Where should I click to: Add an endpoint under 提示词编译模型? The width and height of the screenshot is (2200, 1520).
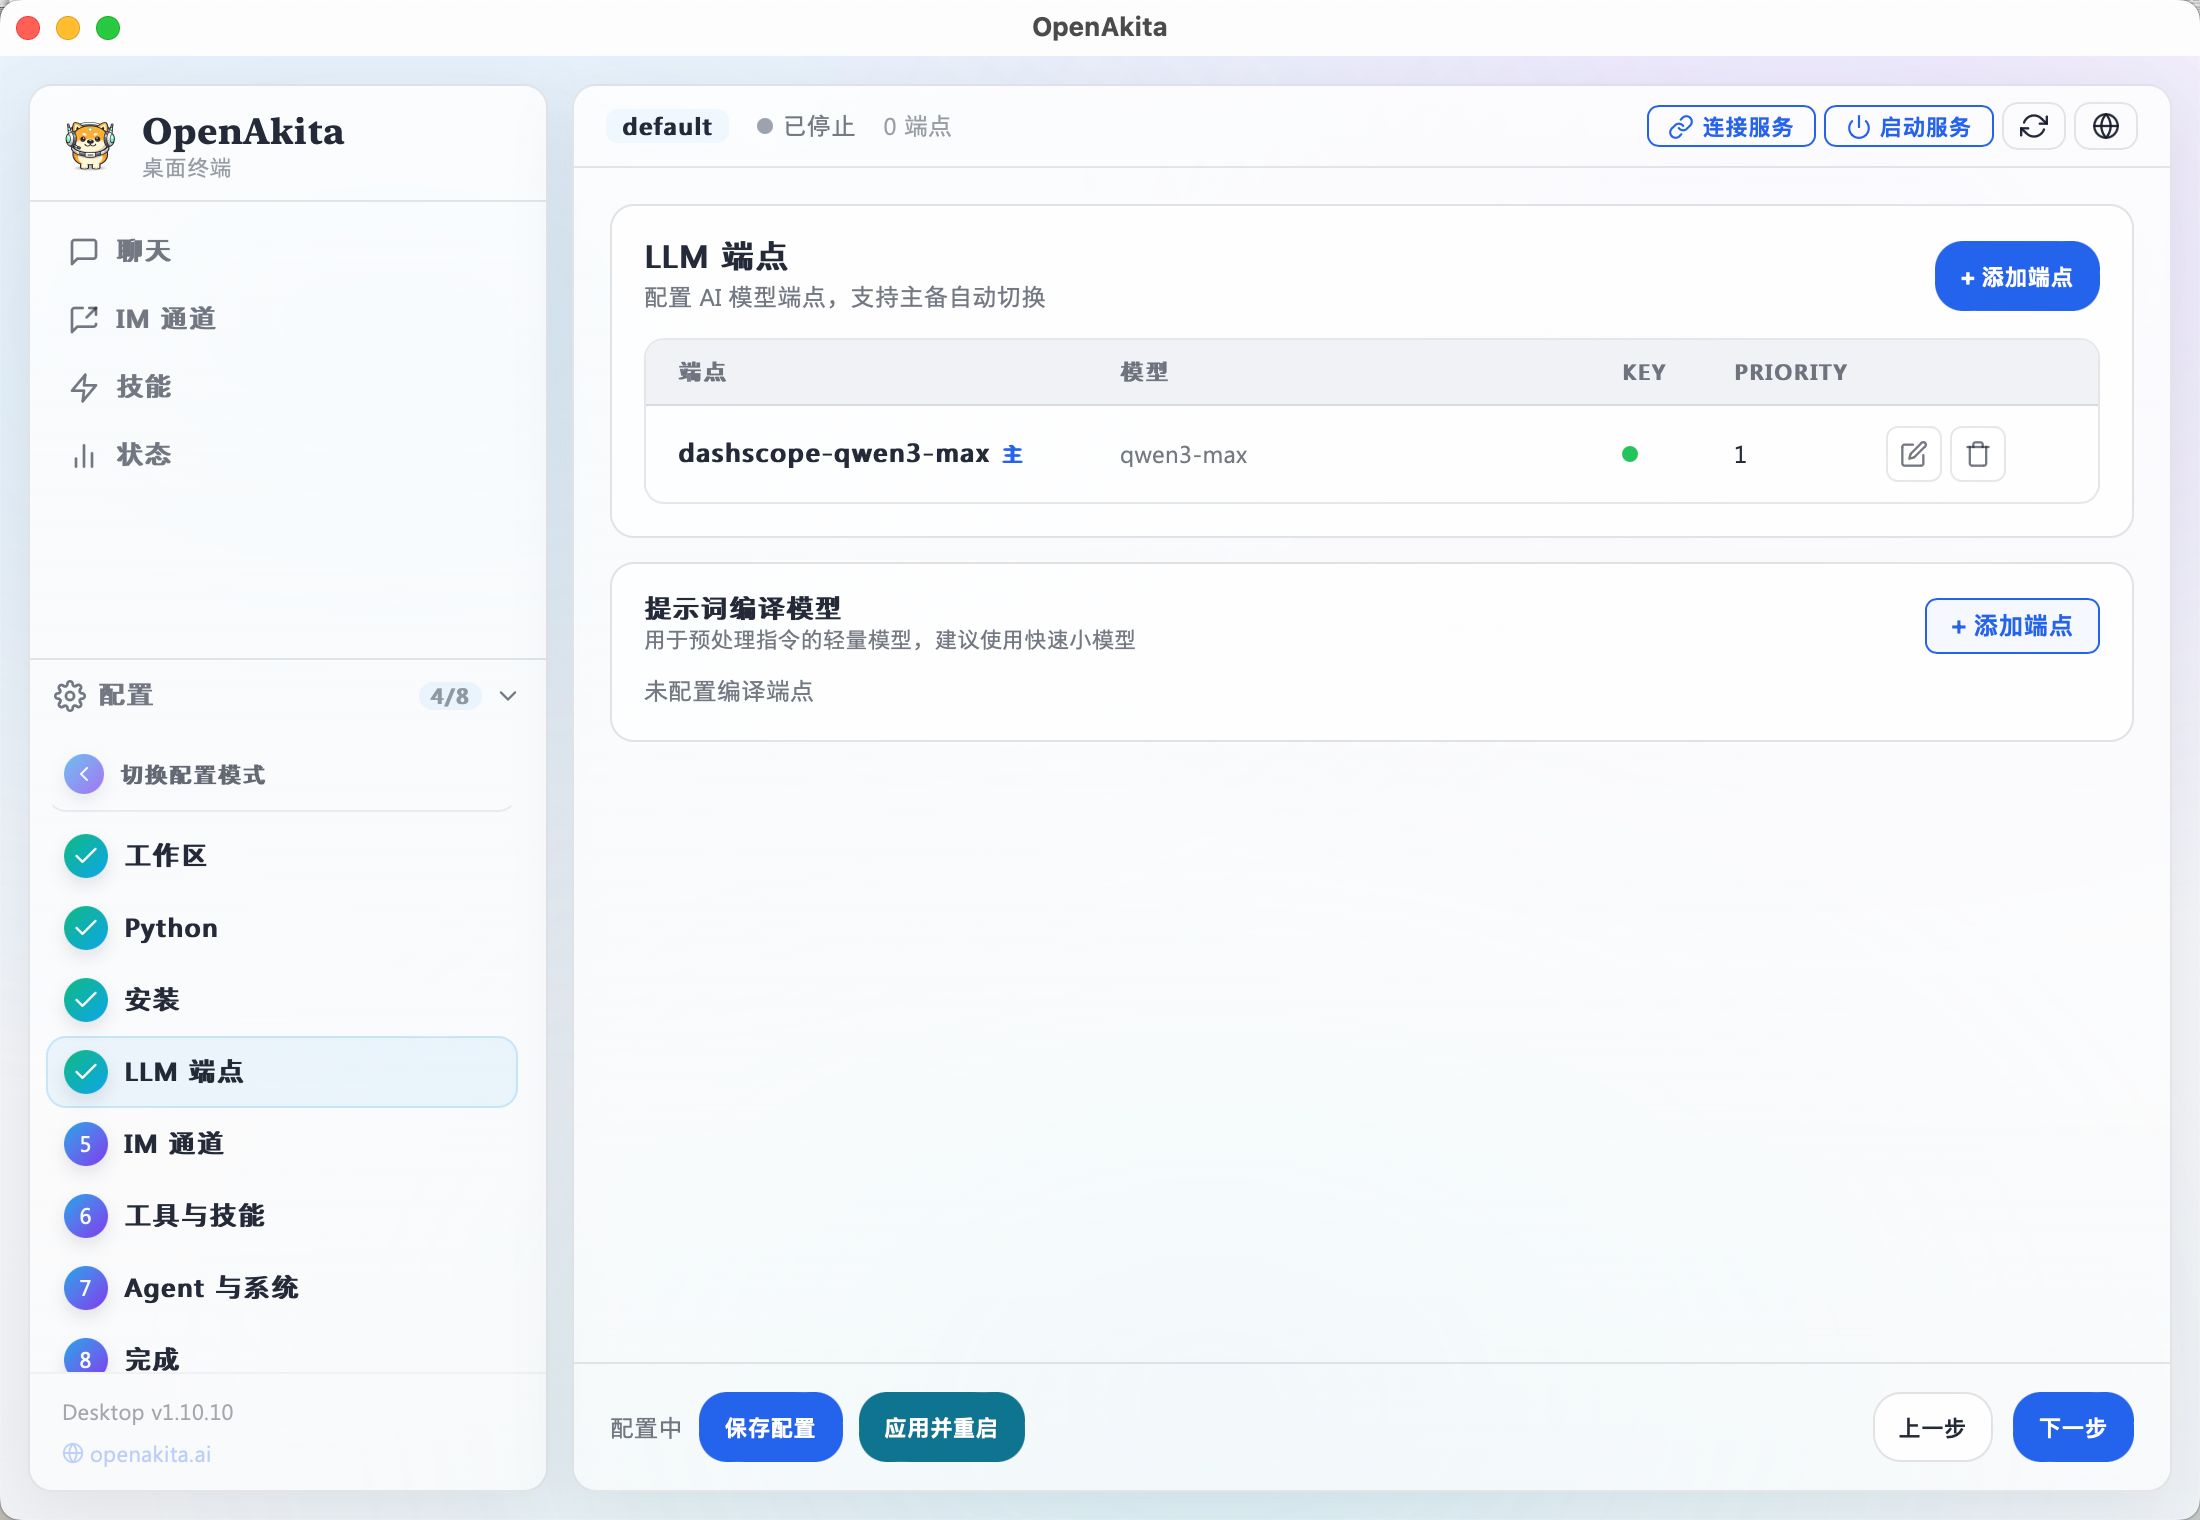coord(2012,626)
